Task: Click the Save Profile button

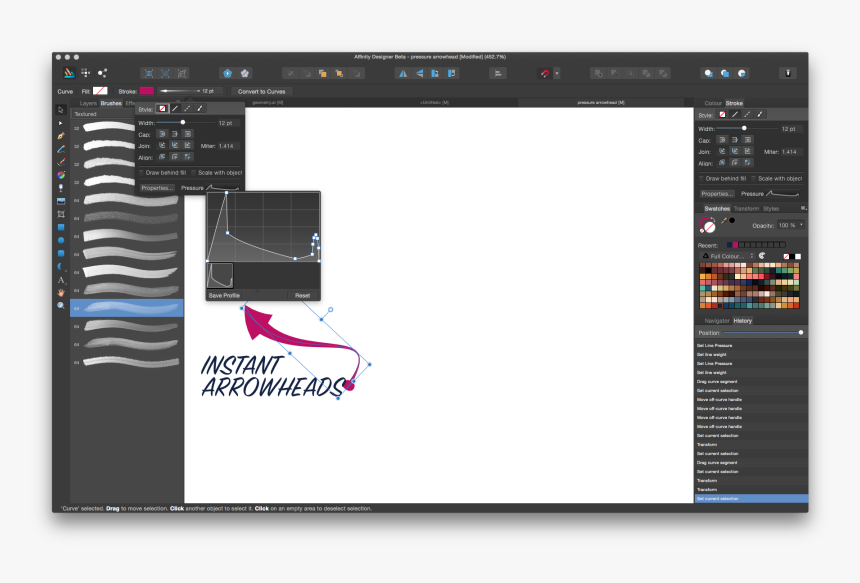Action: (x=224, y=295)
